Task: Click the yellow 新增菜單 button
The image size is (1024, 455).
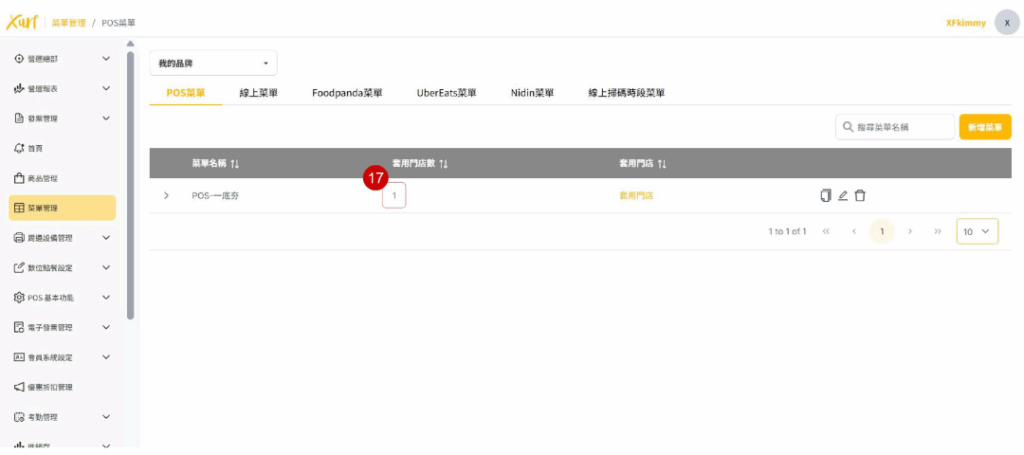Action: 984,127
